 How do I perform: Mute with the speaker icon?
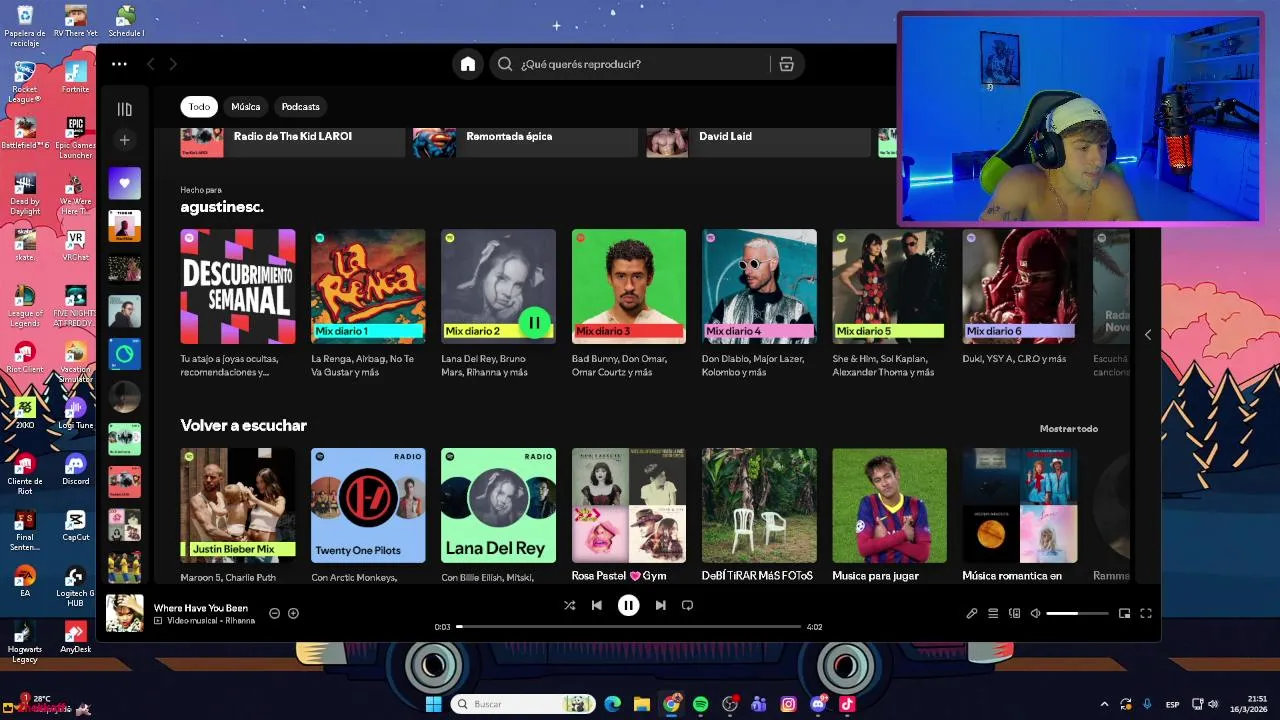click(x=1035, y=613)
